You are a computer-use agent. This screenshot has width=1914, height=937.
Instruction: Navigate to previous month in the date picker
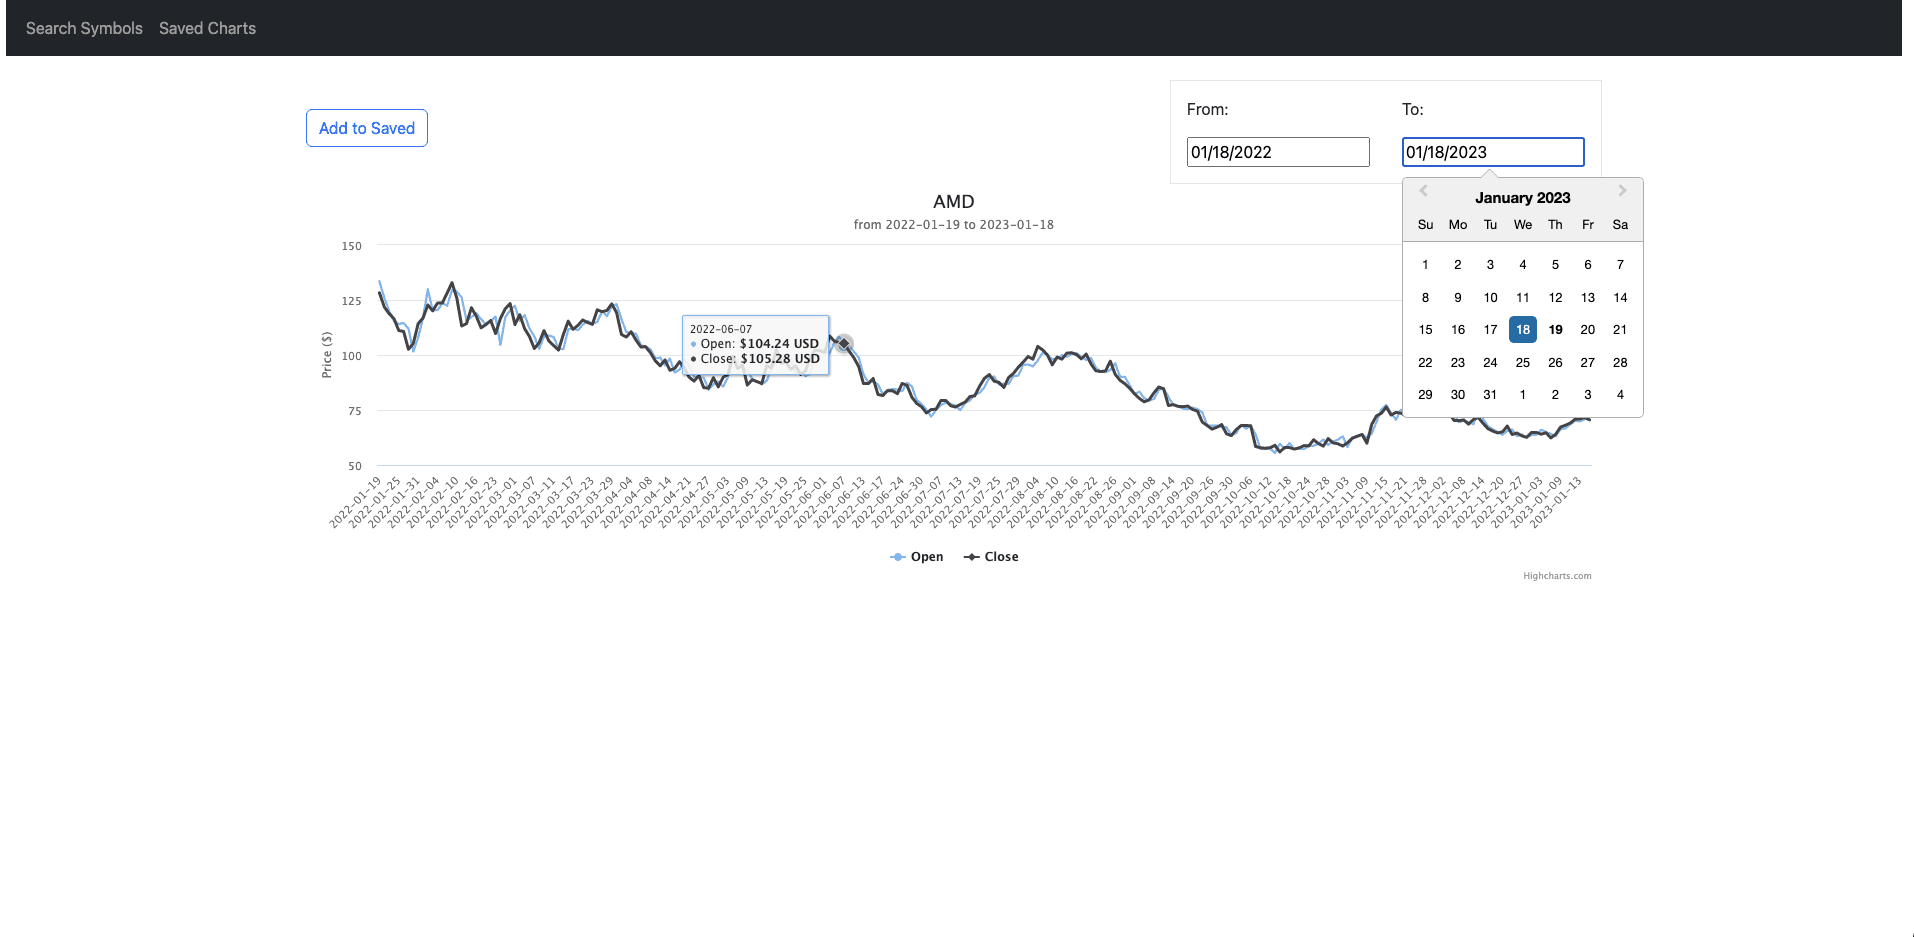1423,191
